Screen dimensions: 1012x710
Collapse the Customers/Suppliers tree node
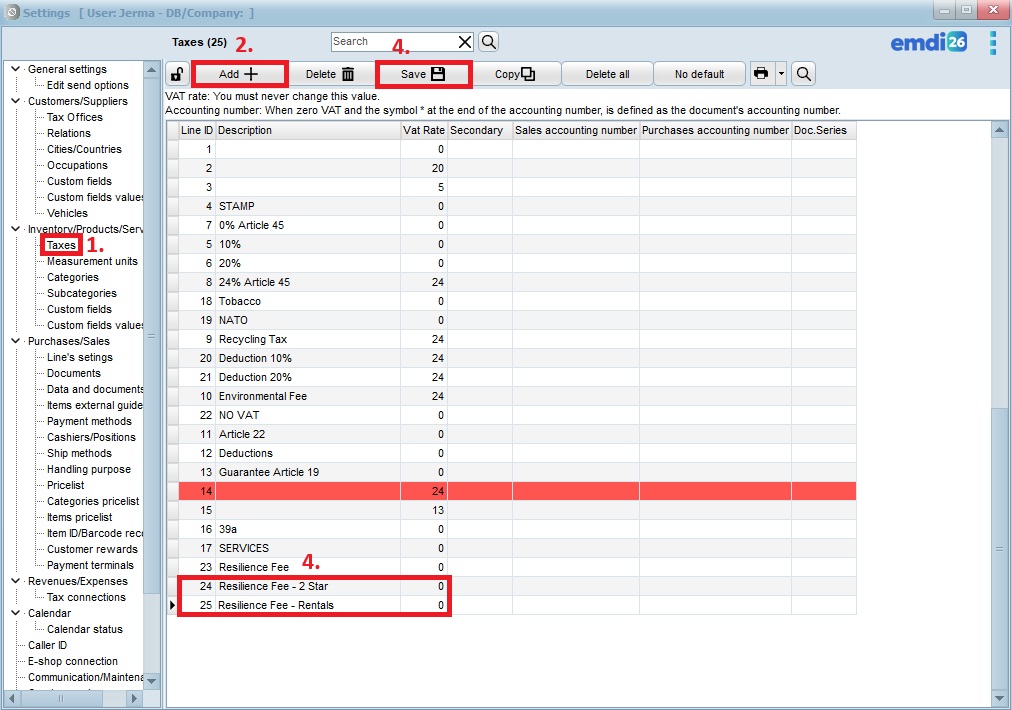[15, 101]
